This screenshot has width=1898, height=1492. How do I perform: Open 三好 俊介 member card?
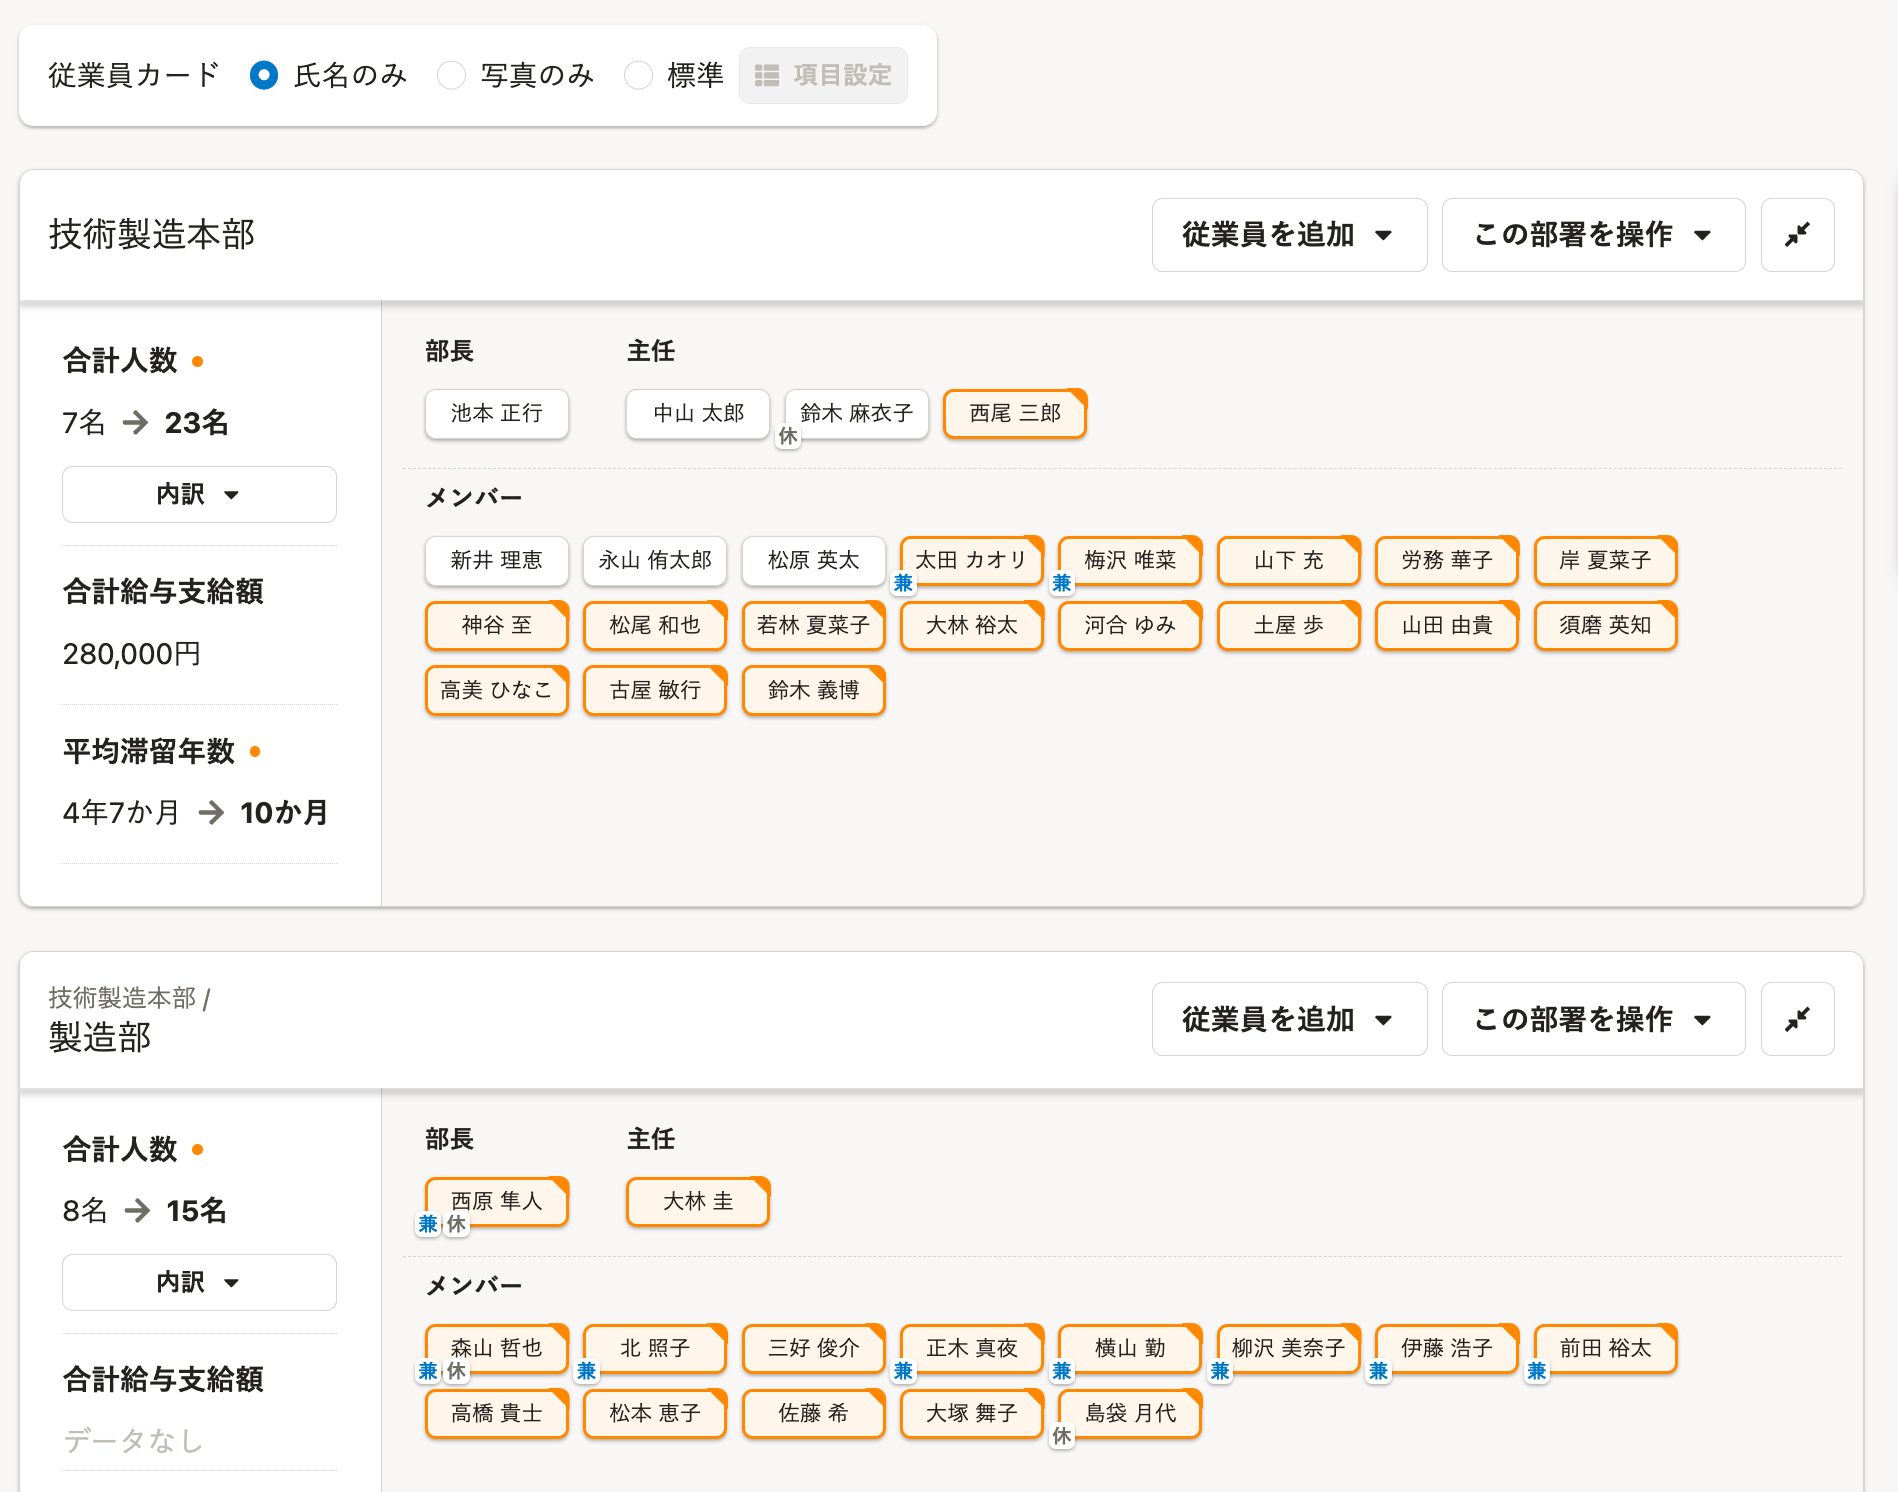(814, 1349)
